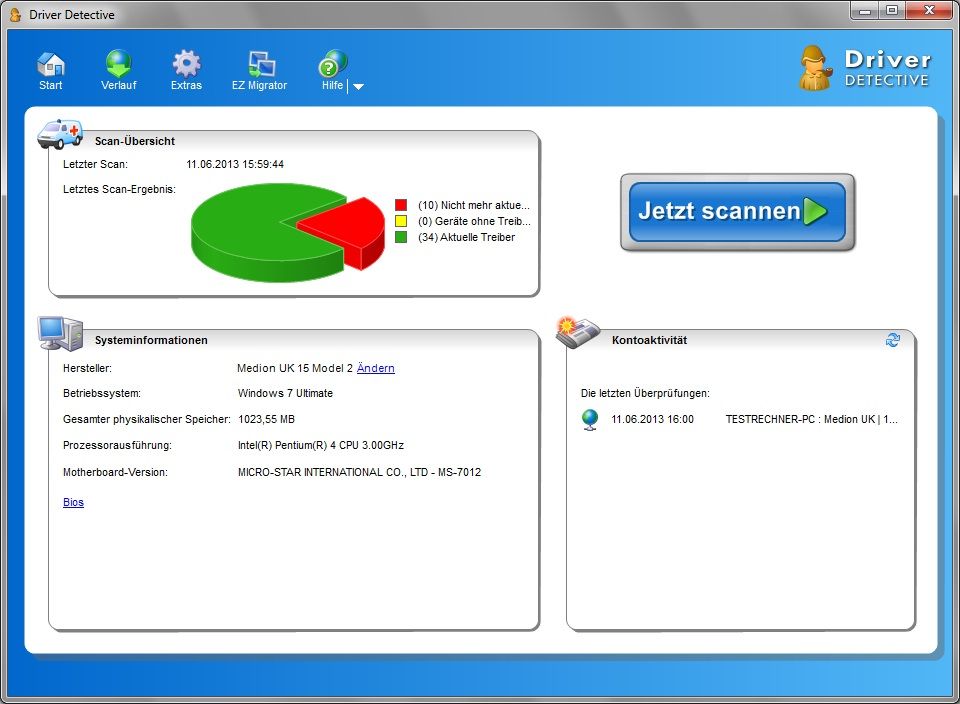960x704 pixels.
Task: Open the Start home icon
Action: tap(51, 65)
